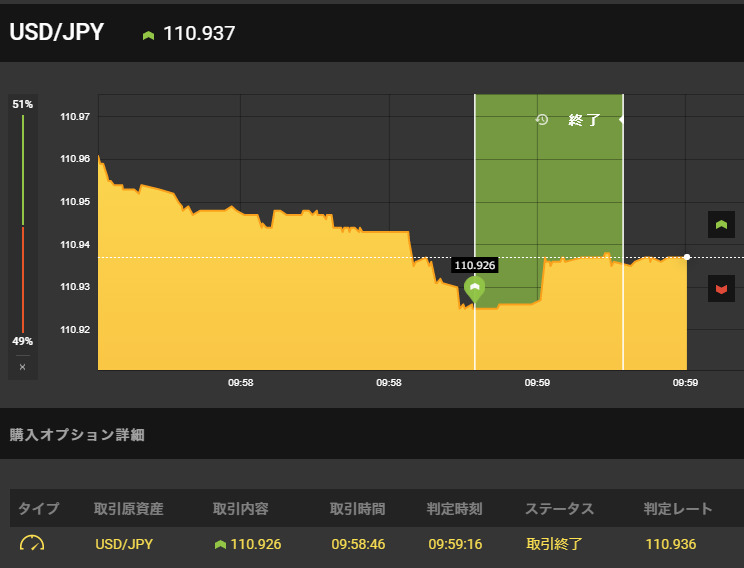Click the green entry pin marker on chart

pyautogui.click(x=474, y=289)
